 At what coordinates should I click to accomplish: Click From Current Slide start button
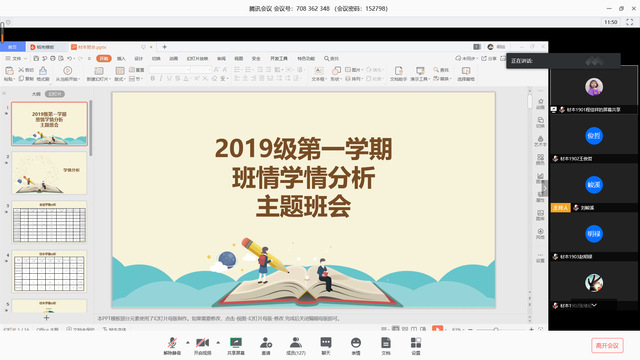click(x=68, y=73)
